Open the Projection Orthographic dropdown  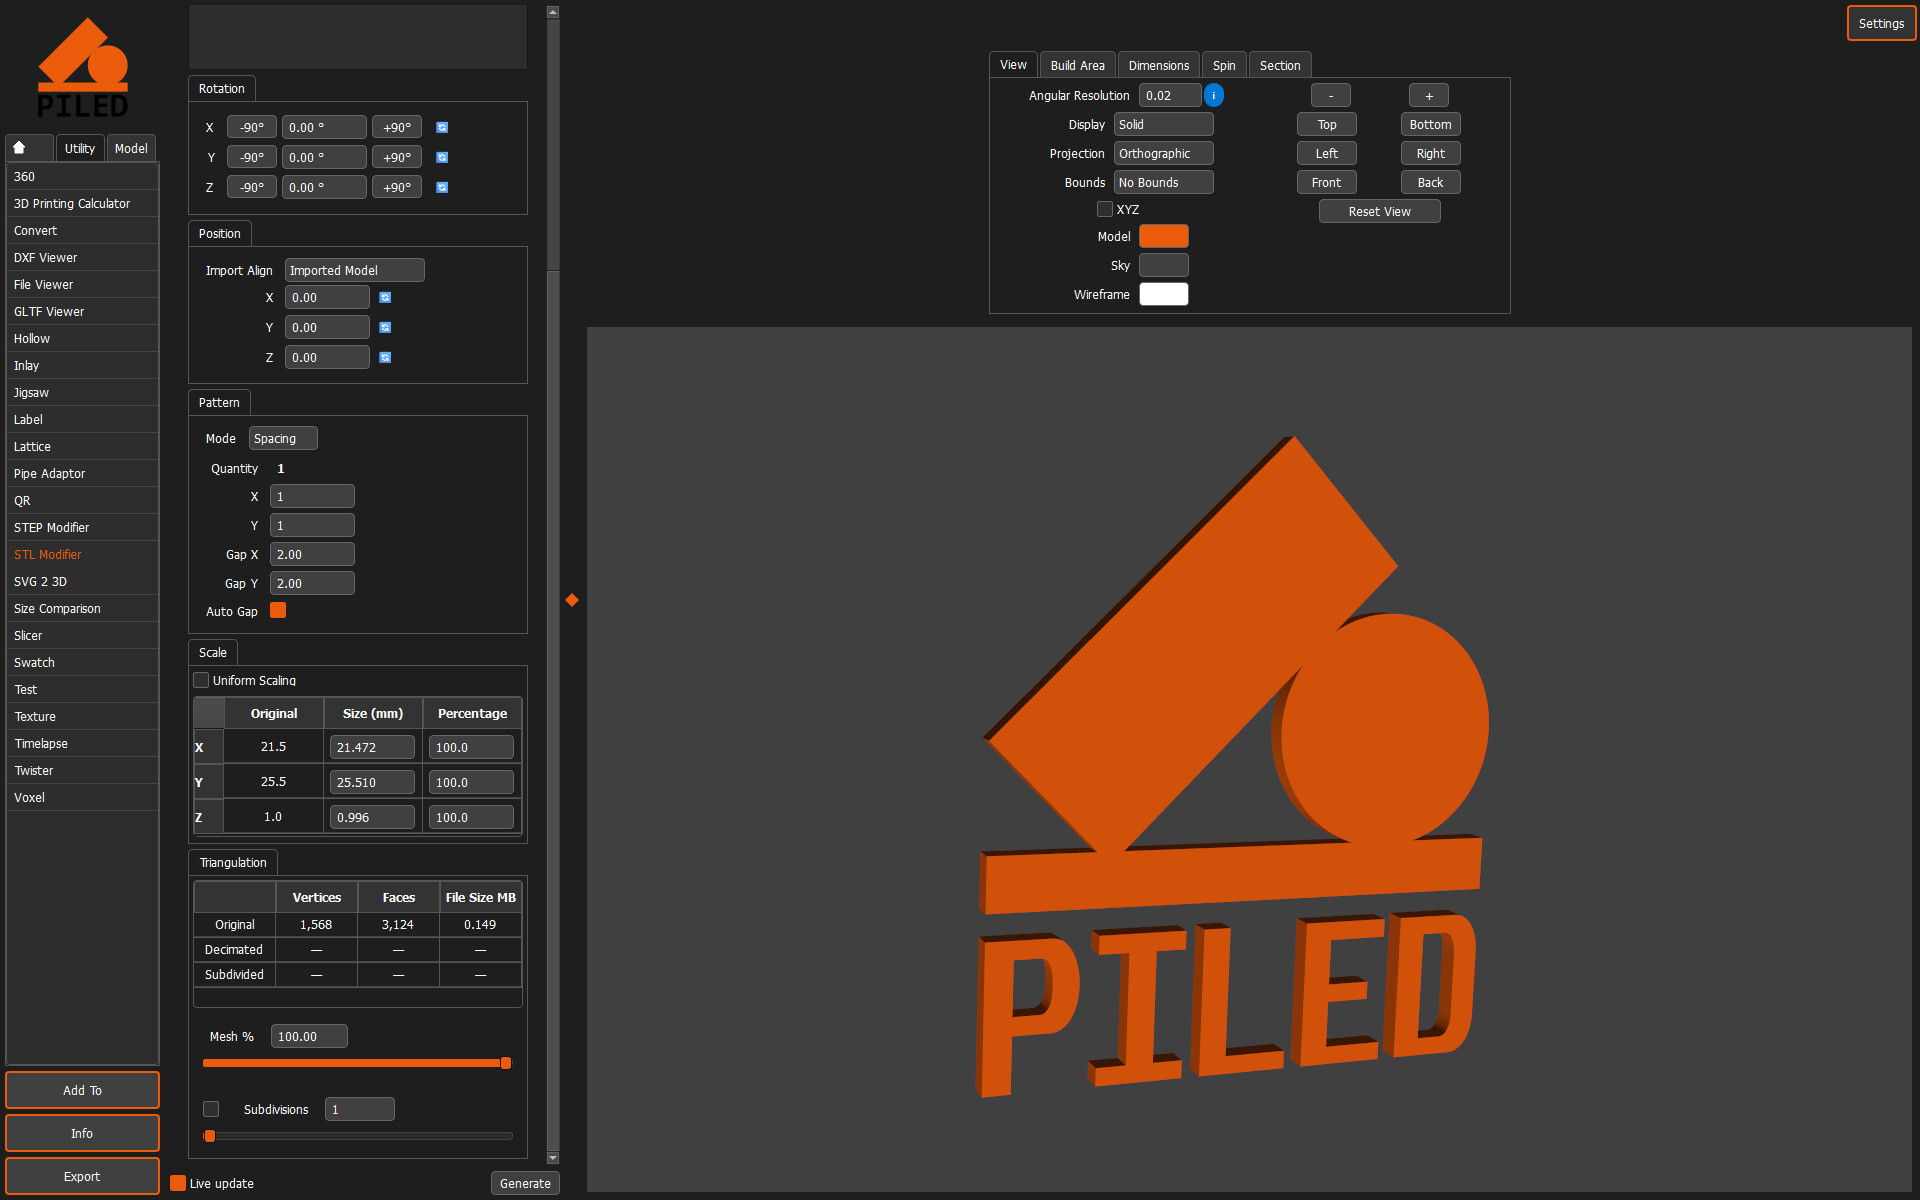(1164, 154)
